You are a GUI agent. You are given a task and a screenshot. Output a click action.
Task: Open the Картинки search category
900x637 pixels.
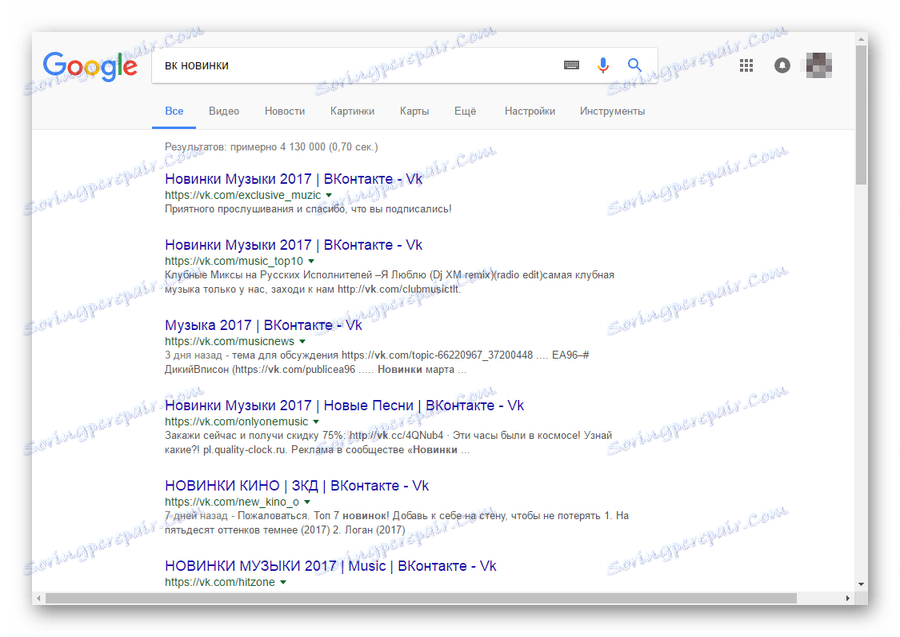coord(352,111)
